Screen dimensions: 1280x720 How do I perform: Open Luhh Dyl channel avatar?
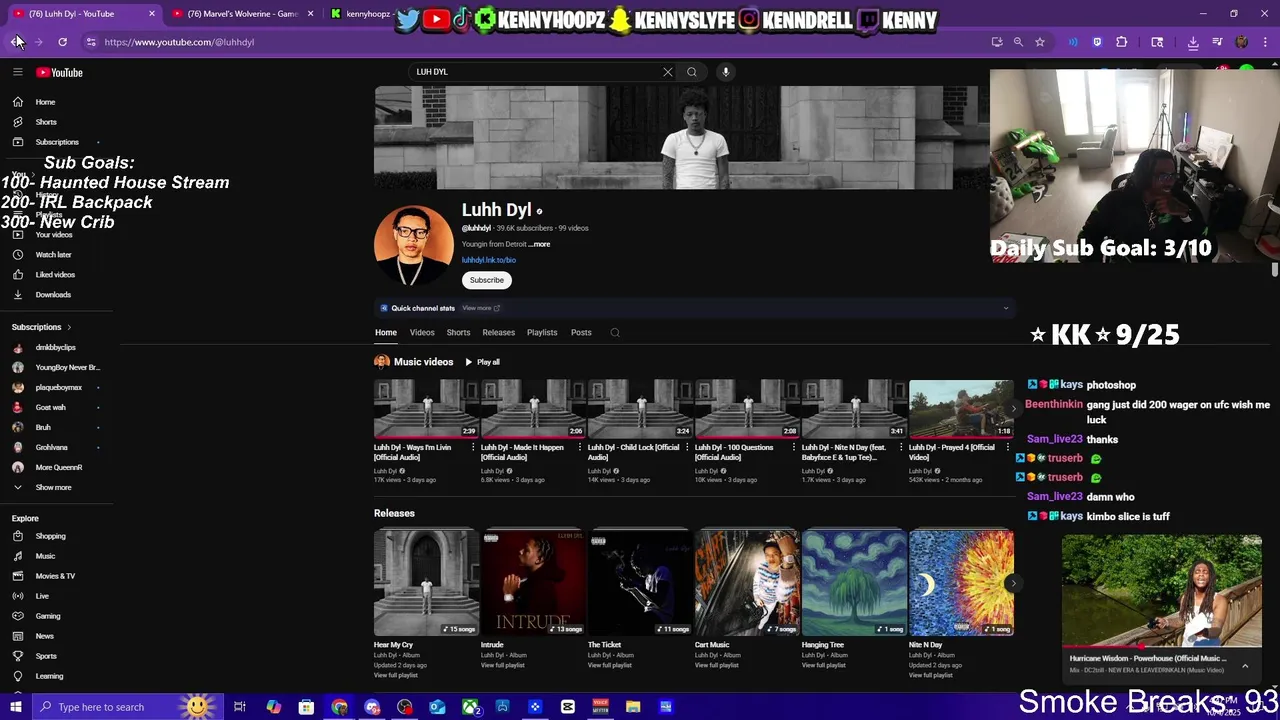(x=413, y=246)
